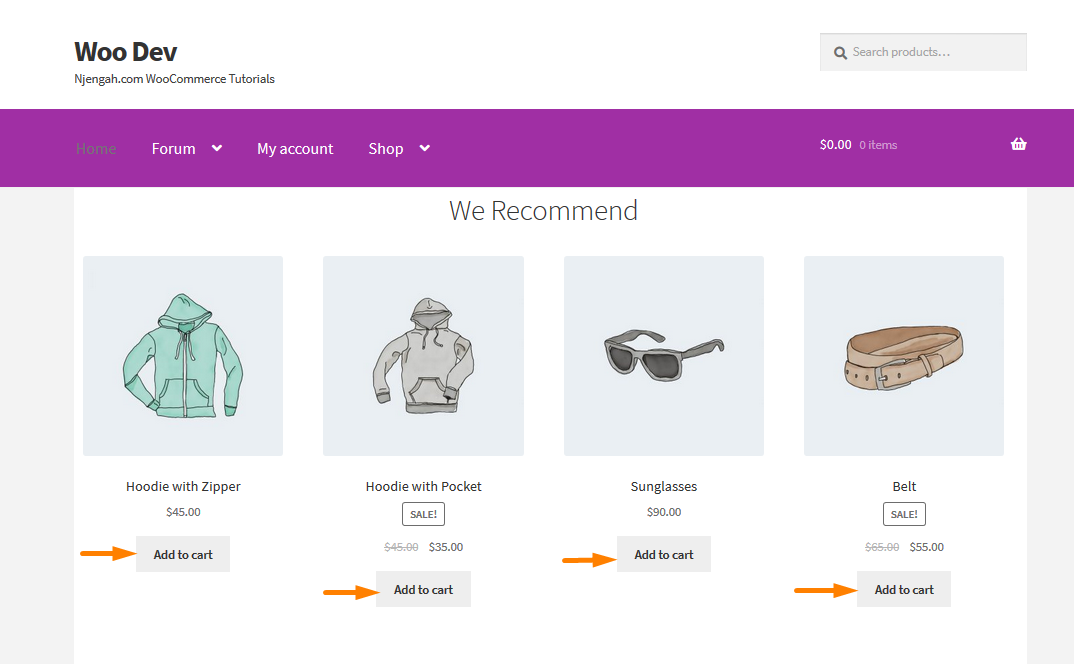Click the $35.00 Hoodie with Pocket sale price
Viewport: 1074px width, 664px height.
(x=446, y=547)
